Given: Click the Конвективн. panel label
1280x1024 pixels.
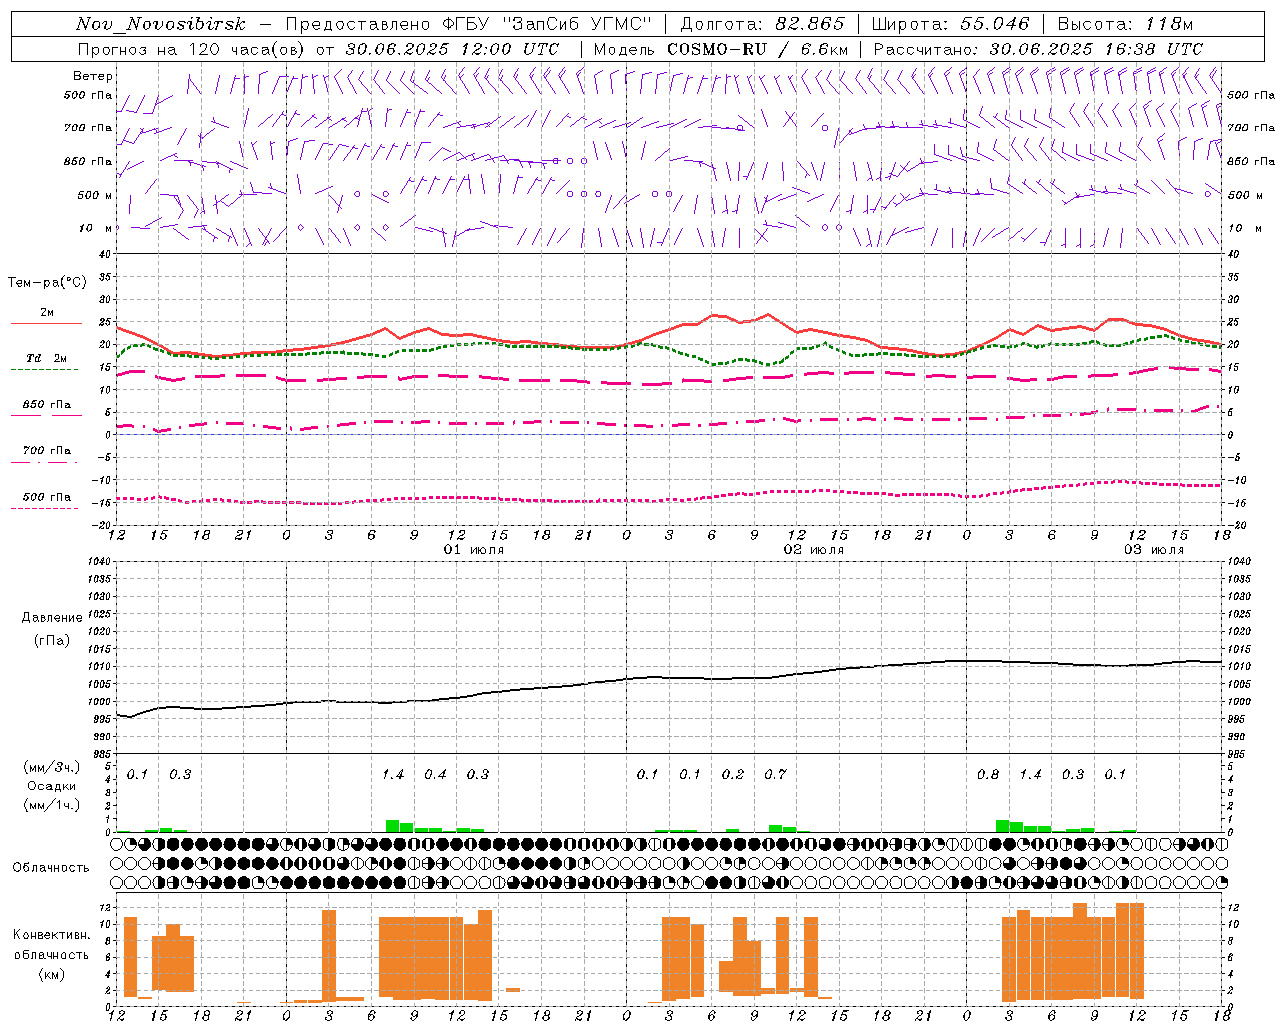Looking at the screenshot, I should click(x=52, y=935).
